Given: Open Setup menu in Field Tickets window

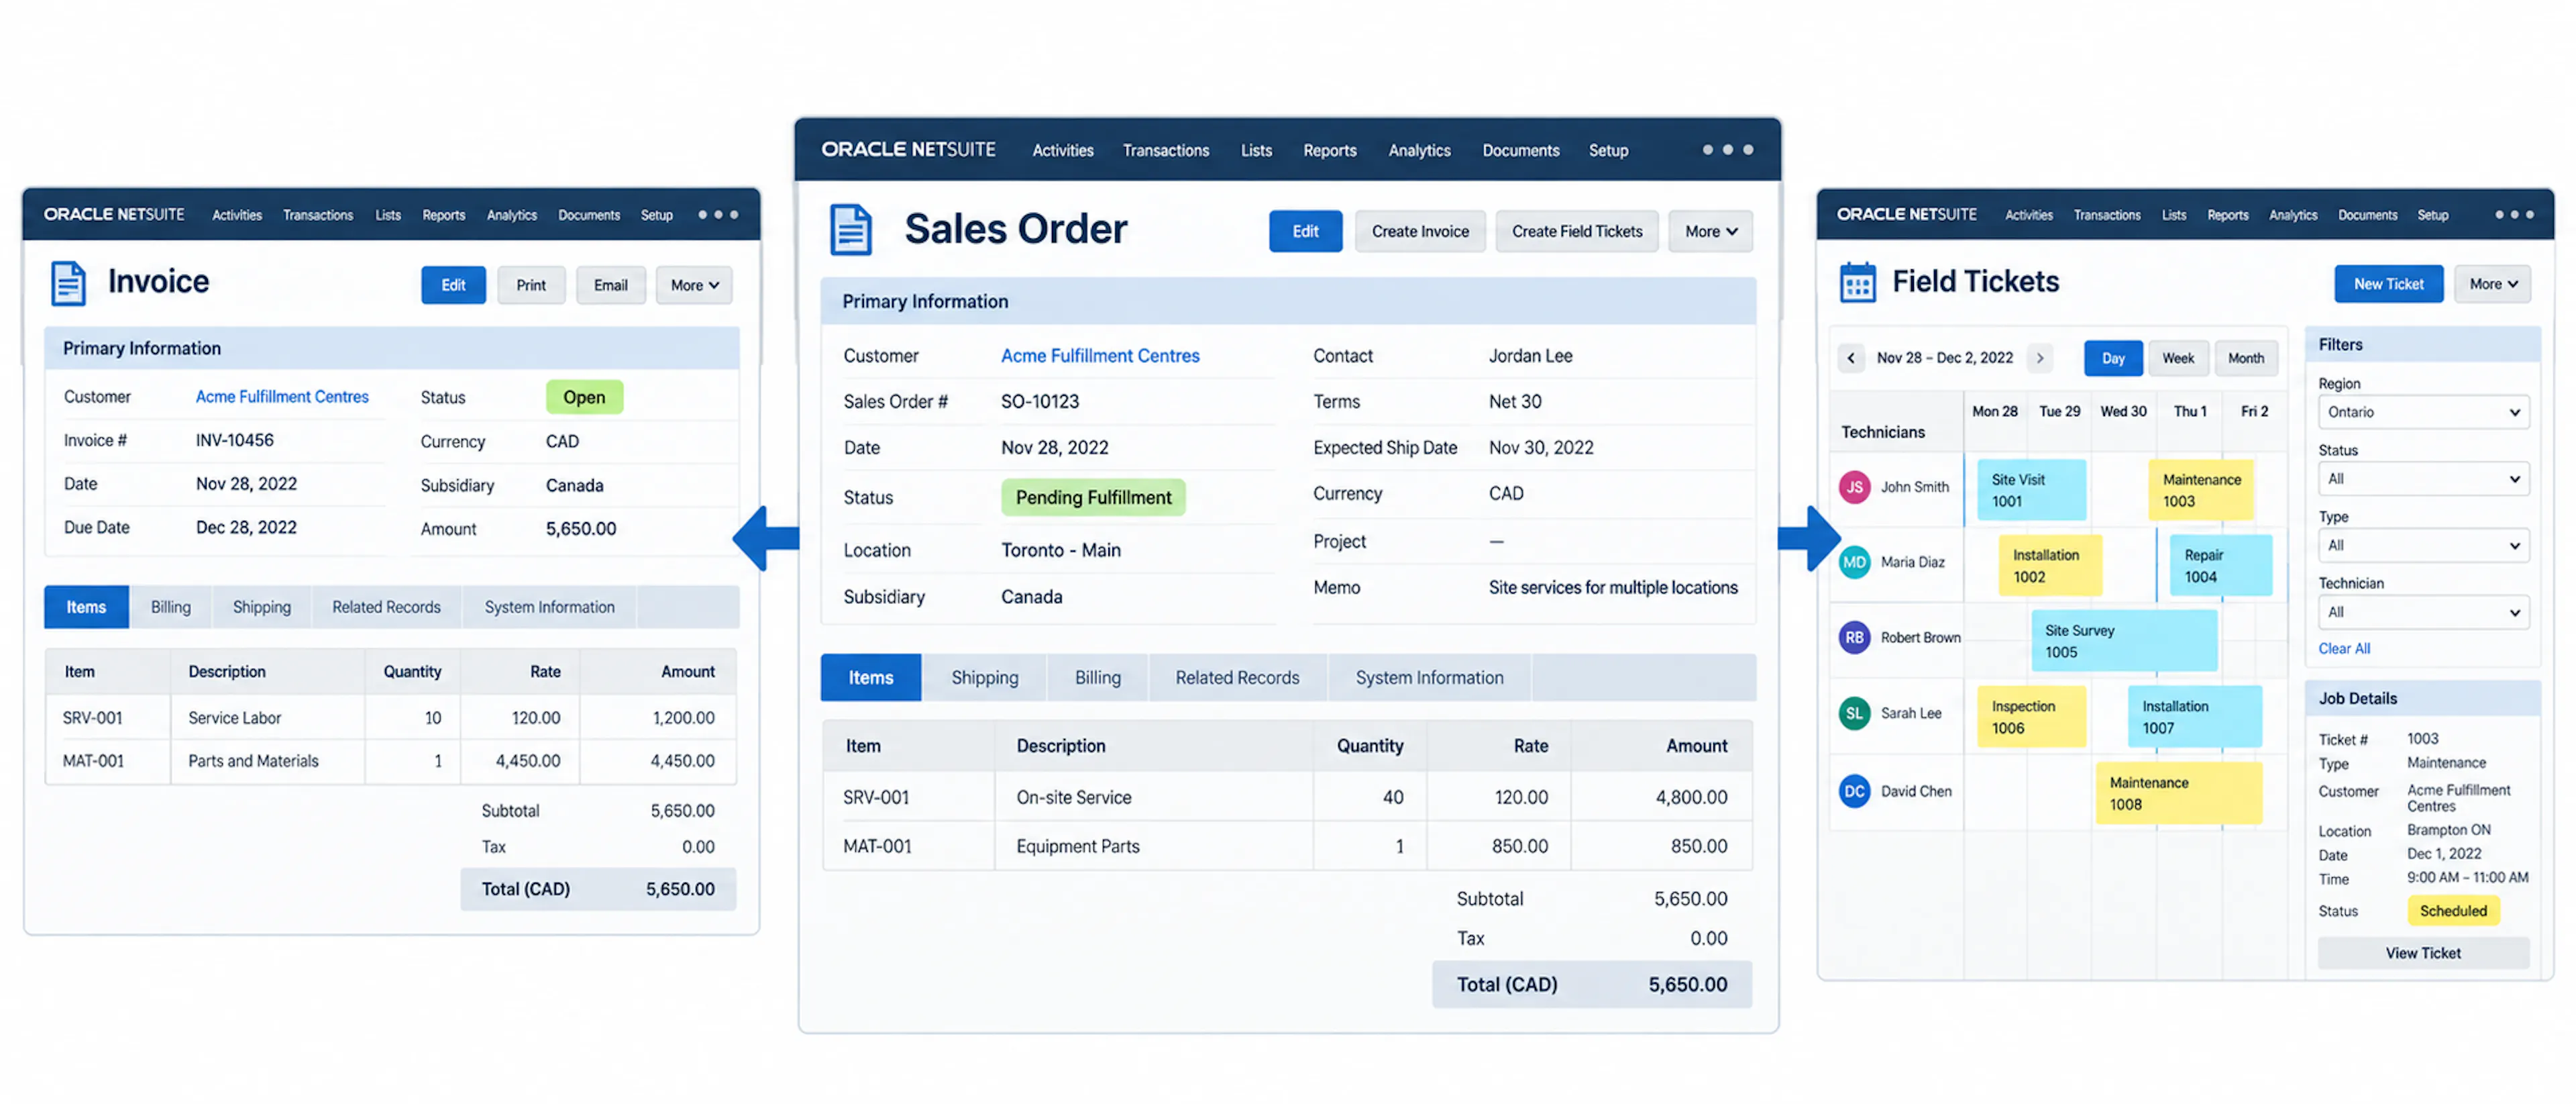Looking at the screenshot, I should (x=2432, y=215).
